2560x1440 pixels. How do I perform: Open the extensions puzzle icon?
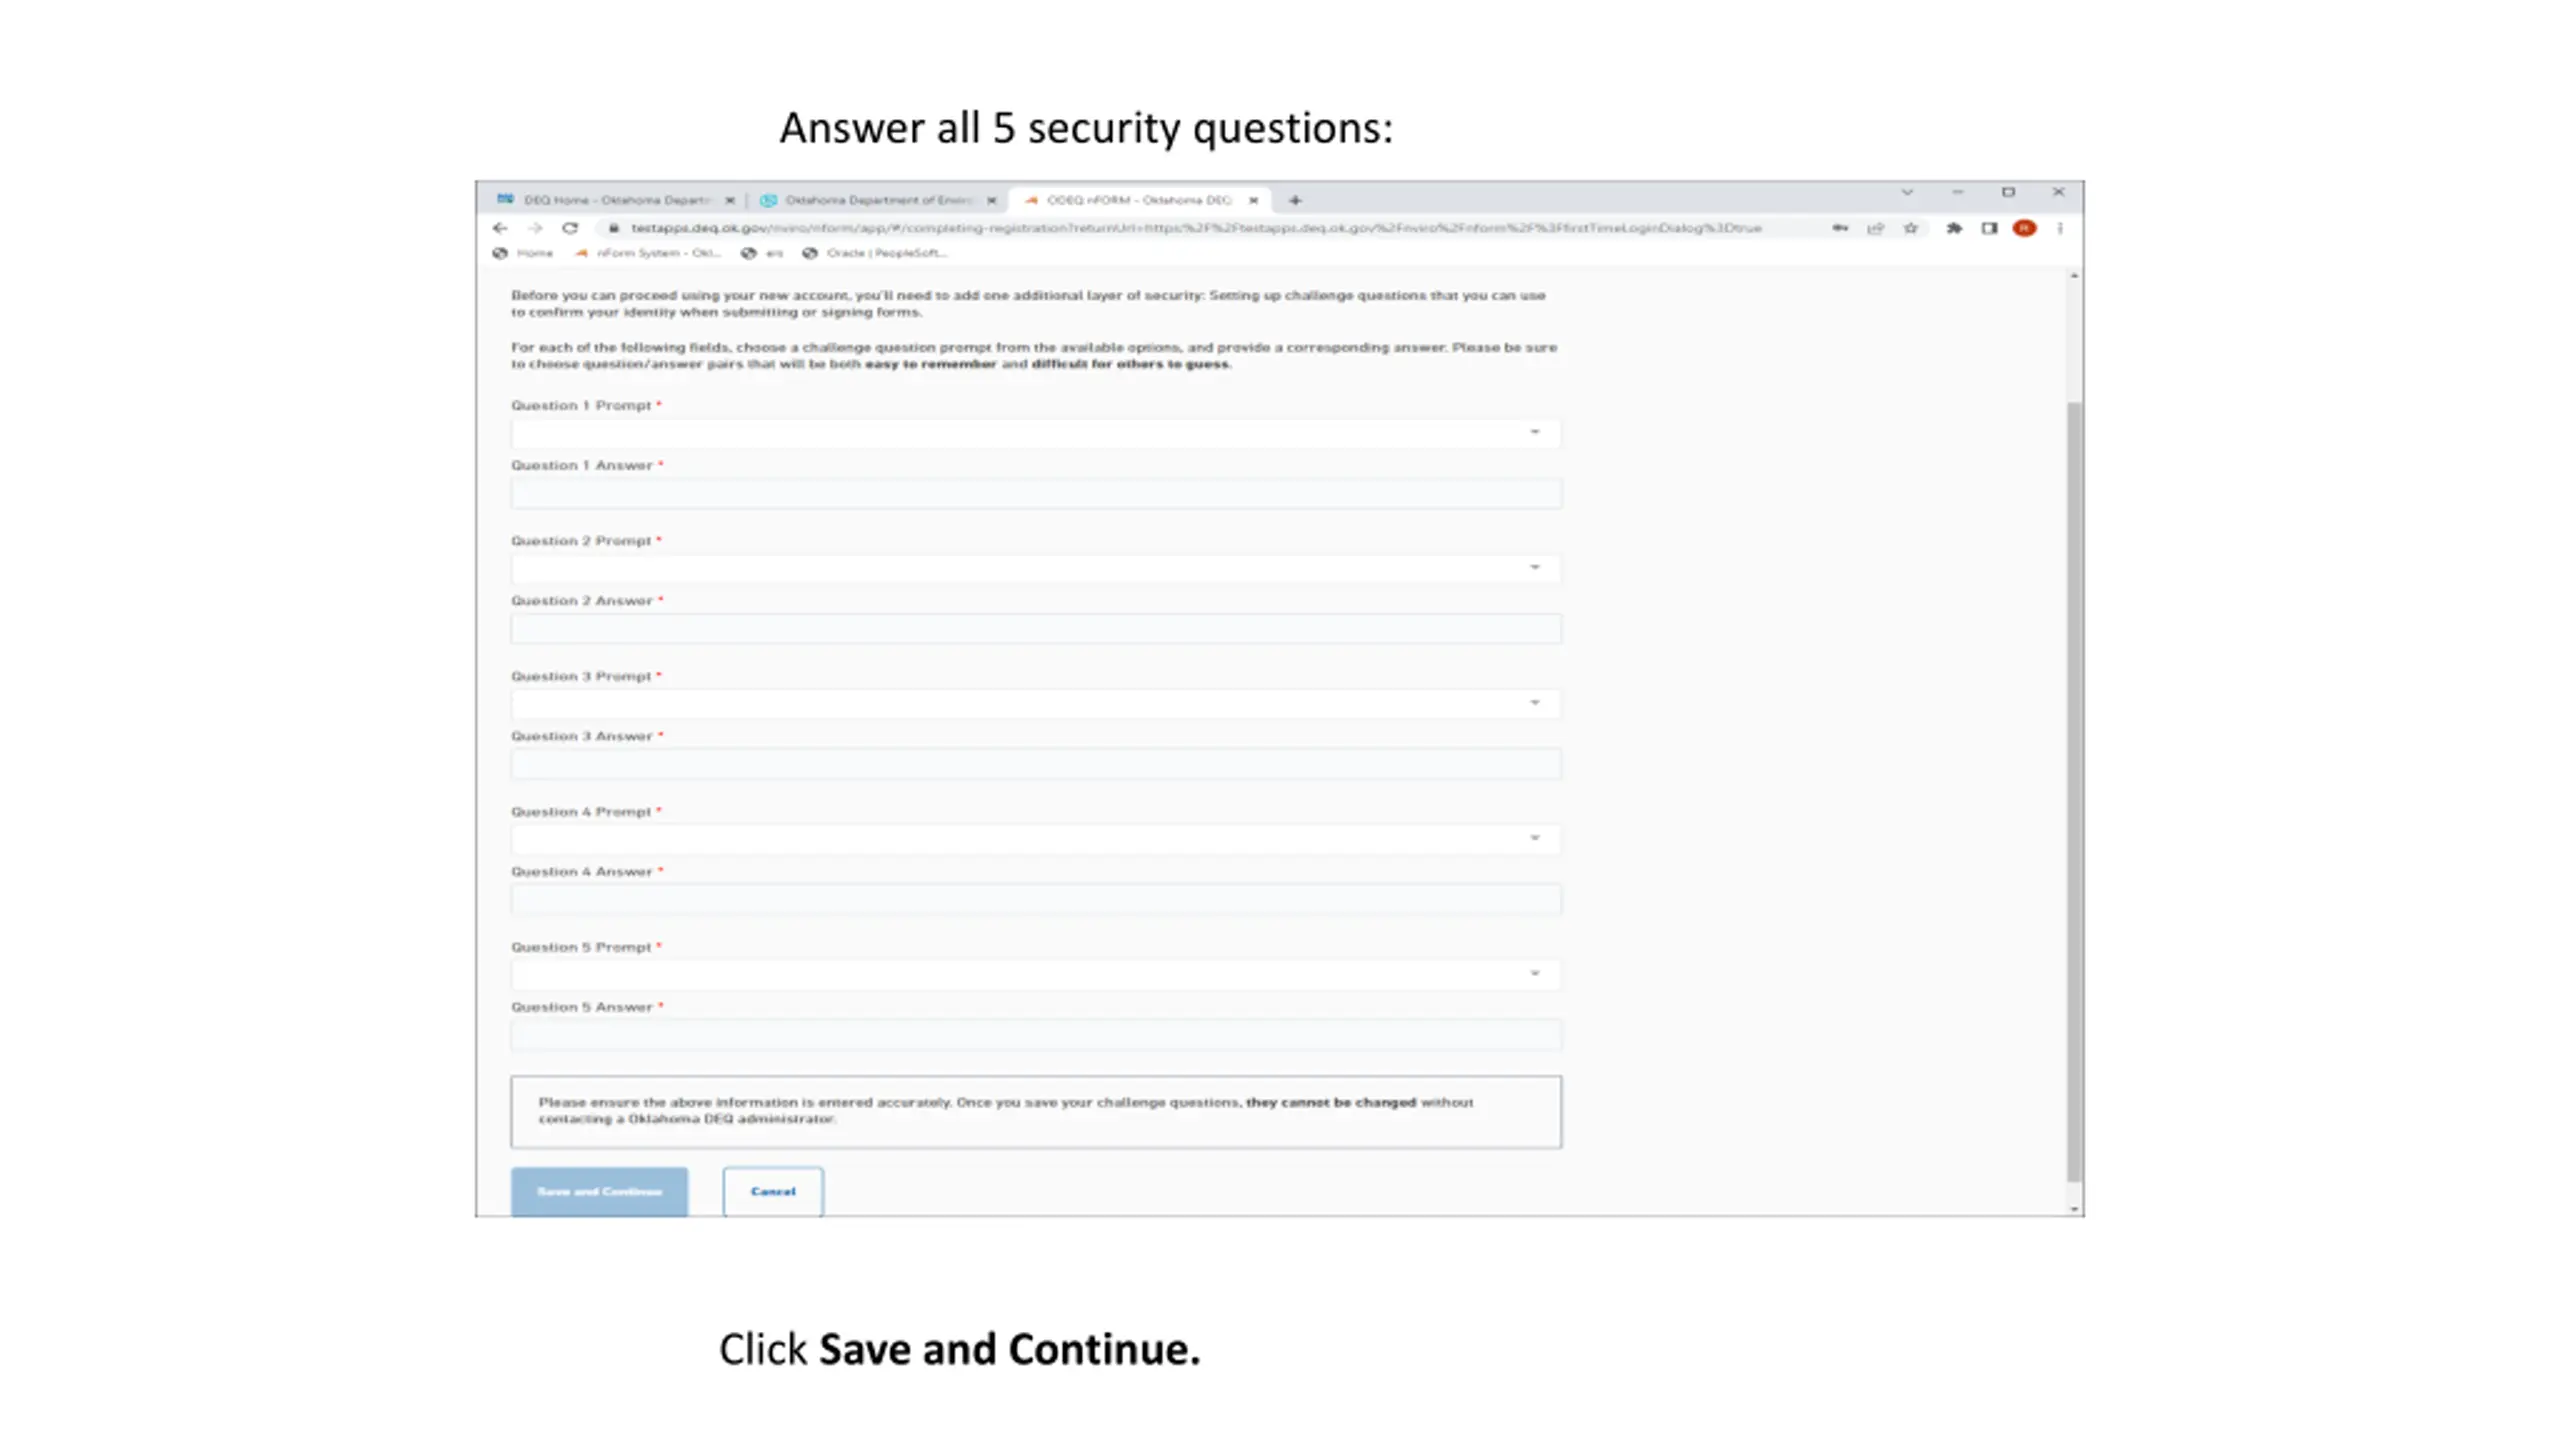point(1953,228)
